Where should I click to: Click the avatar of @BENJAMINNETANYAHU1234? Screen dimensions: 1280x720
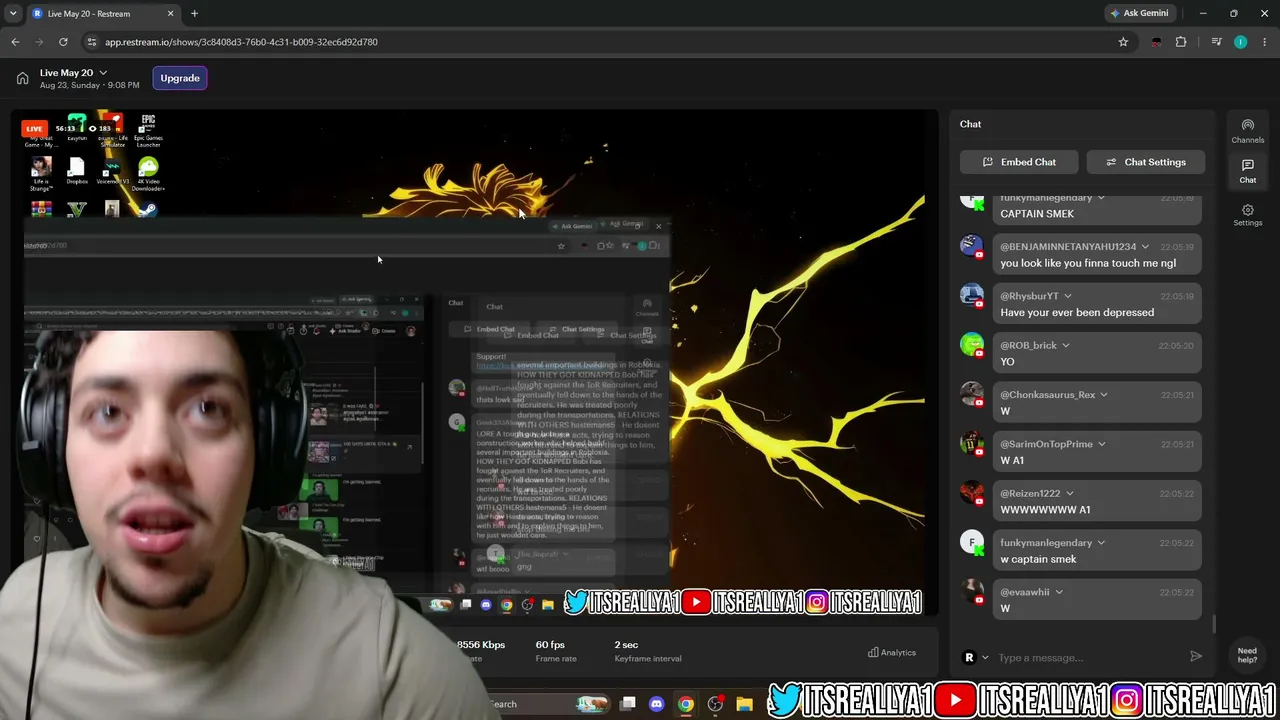click(972, 247)
